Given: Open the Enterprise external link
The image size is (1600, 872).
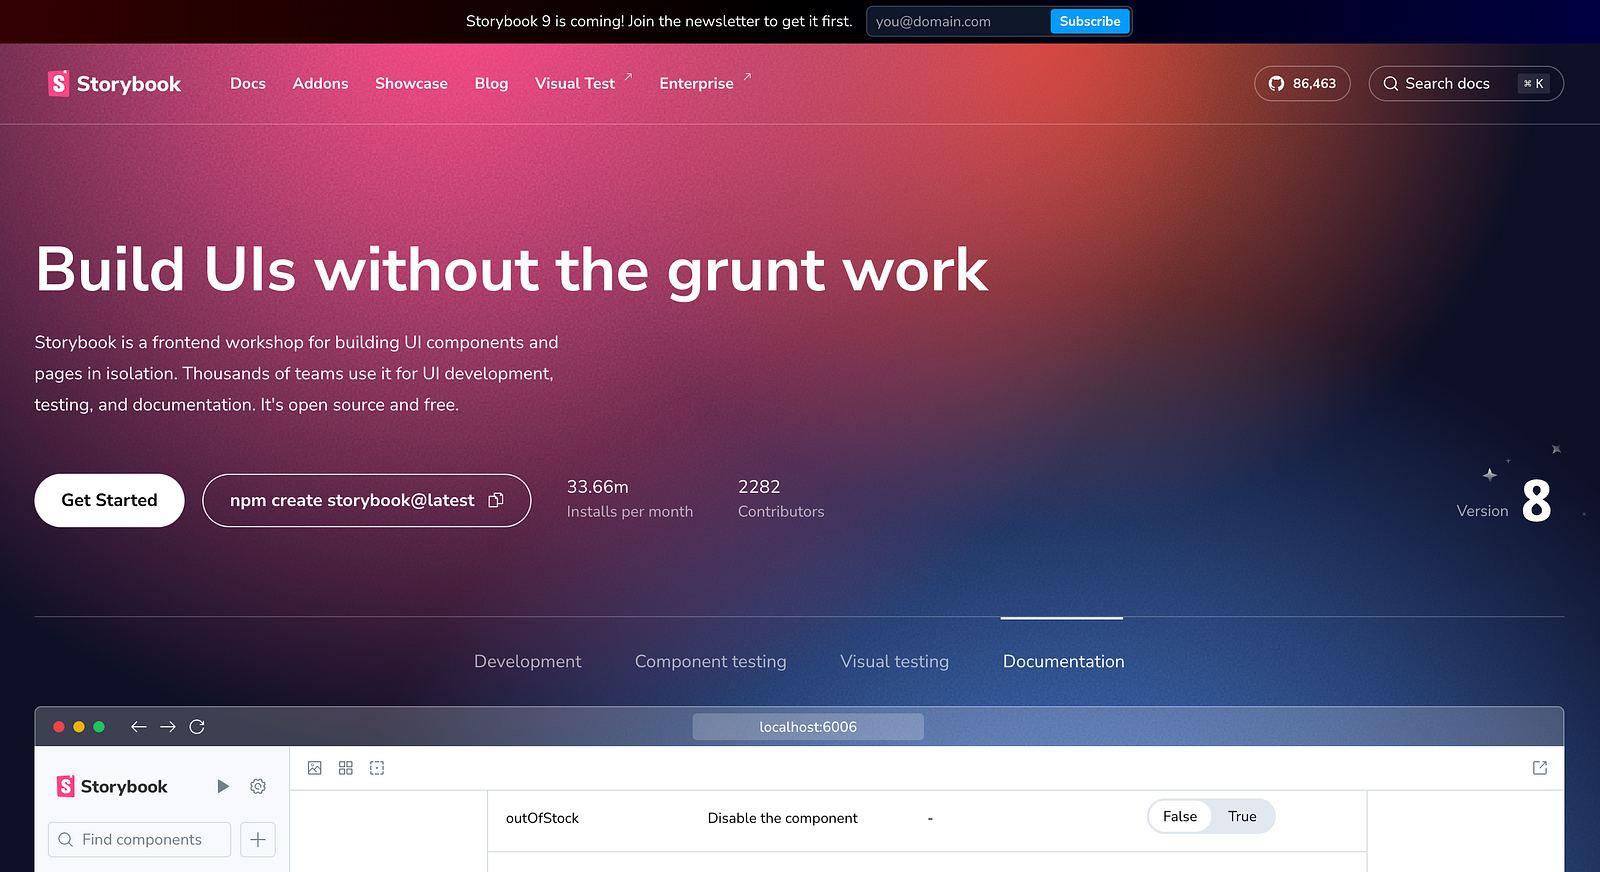Looking at the screenshot, I should pos(705,83).
